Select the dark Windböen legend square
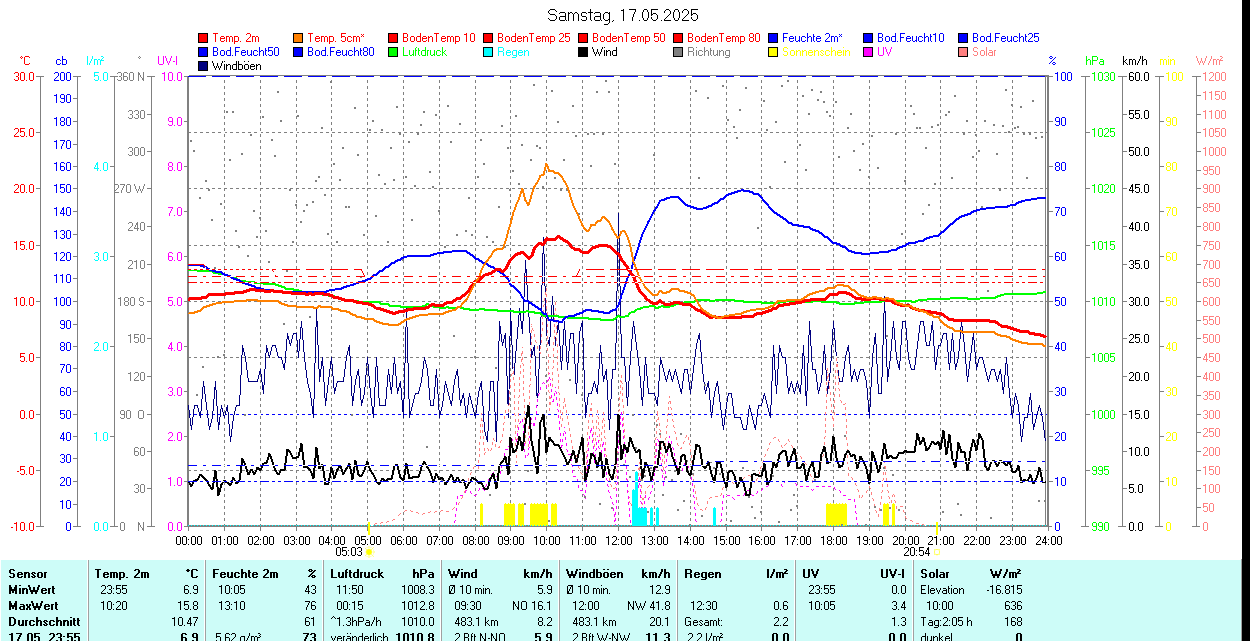Image resolution: width=1250 pixels, height=641 pixels. [x=204, y=66]
